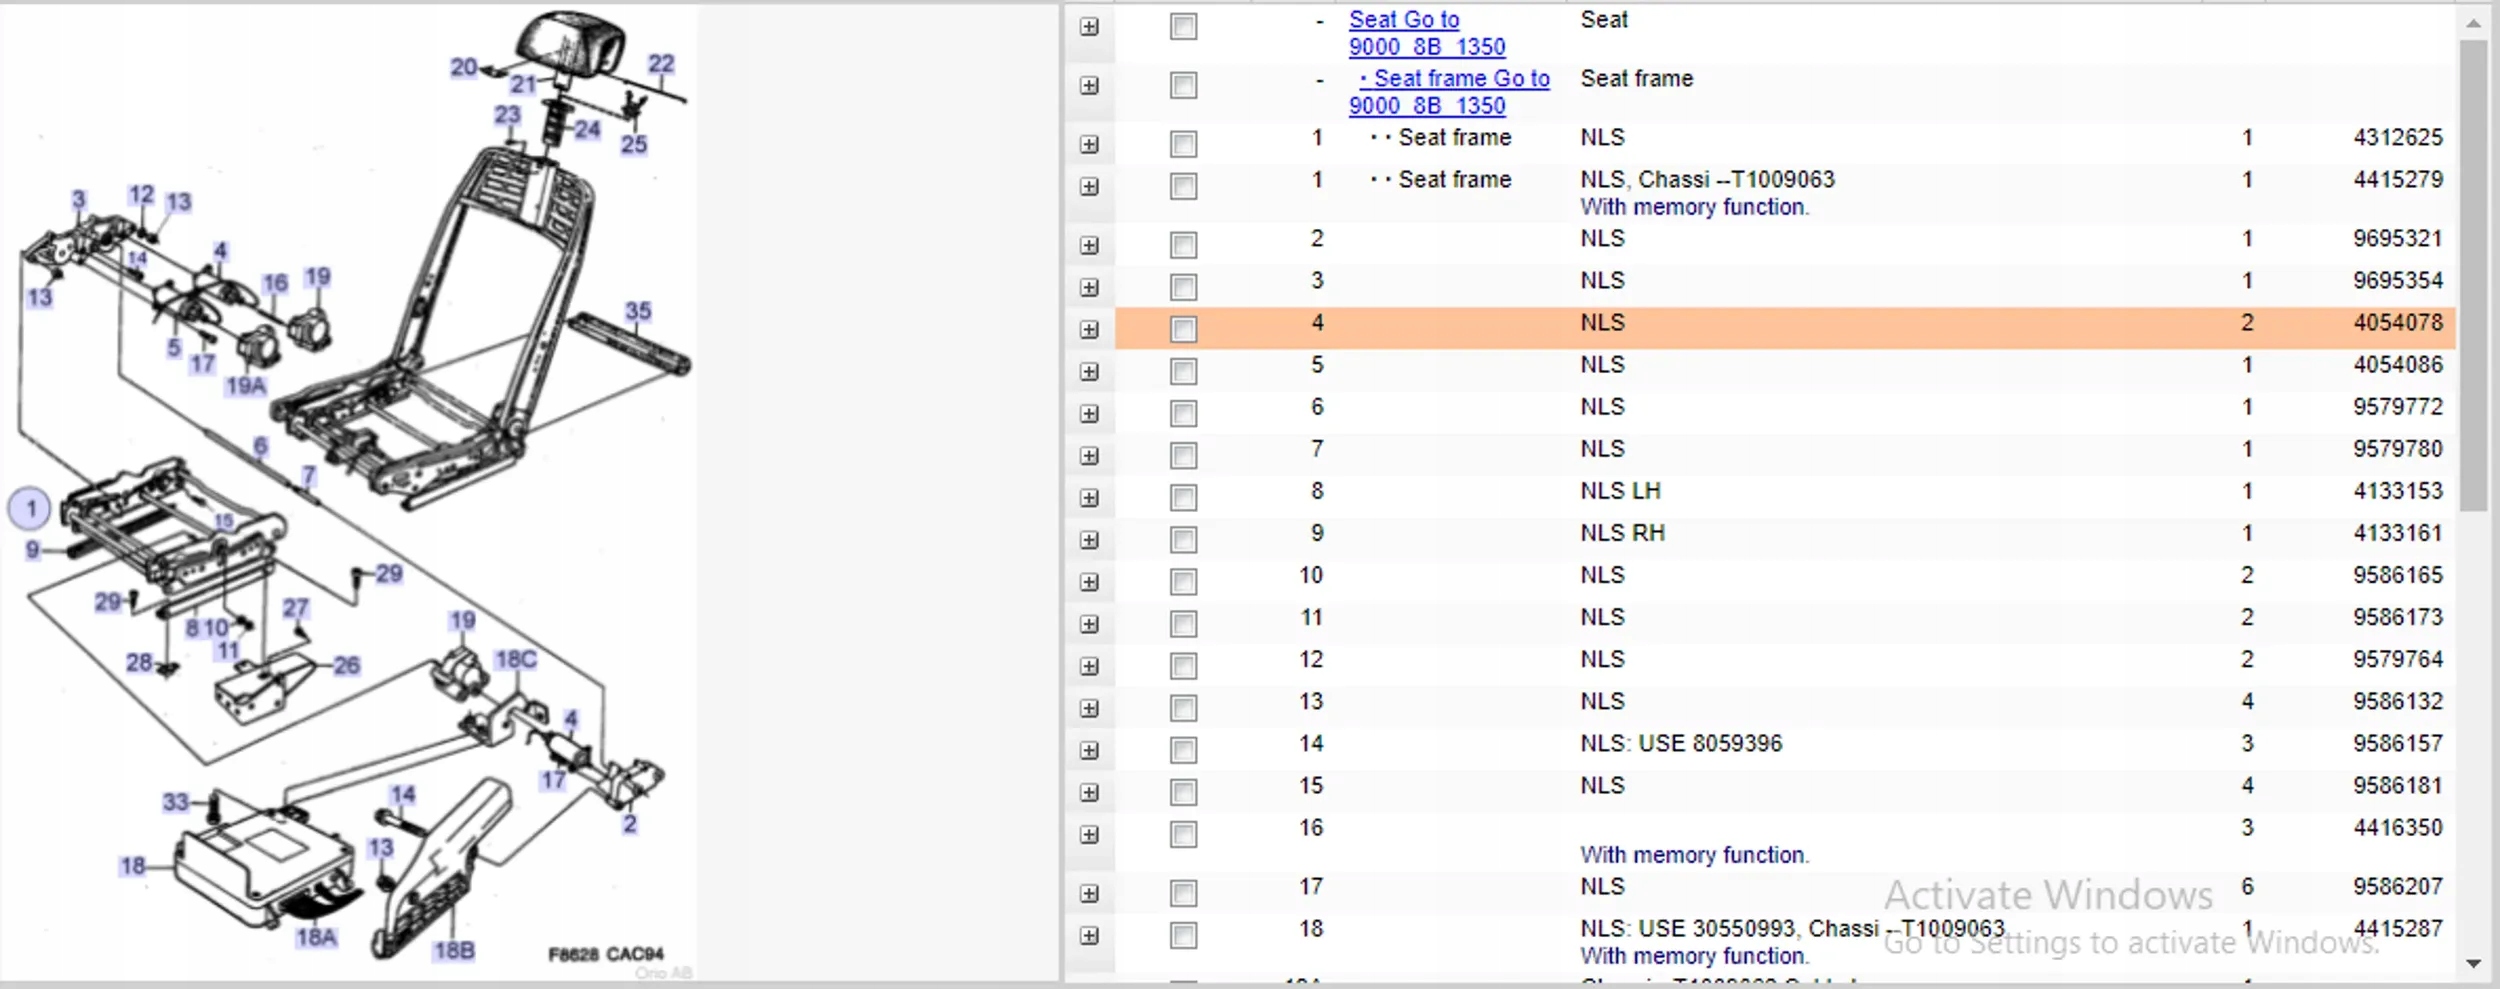Check the box on the Seat frame link row

pyautogui.click(x=1183, y=86)
